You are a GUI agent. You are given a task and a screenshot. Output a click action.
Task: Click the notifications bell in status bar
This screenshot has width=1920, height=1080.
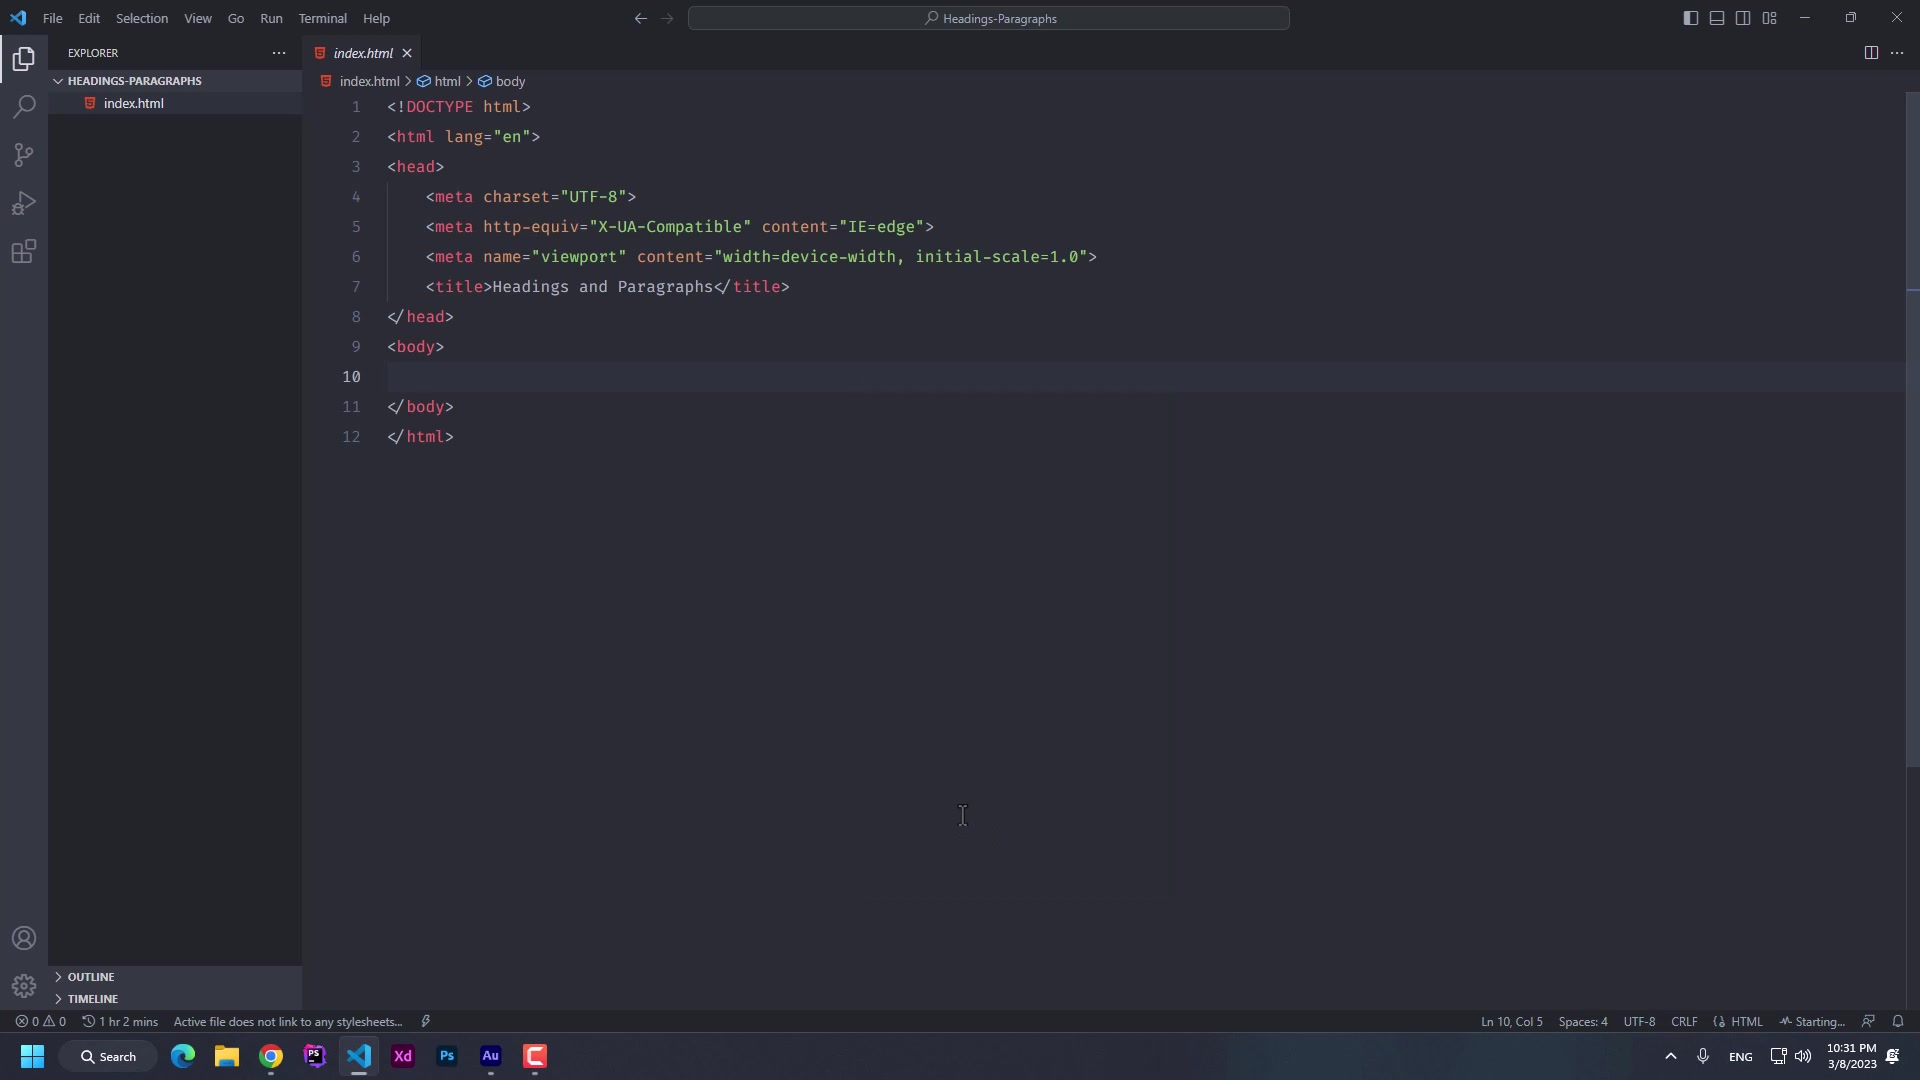pos(1898,1021)
